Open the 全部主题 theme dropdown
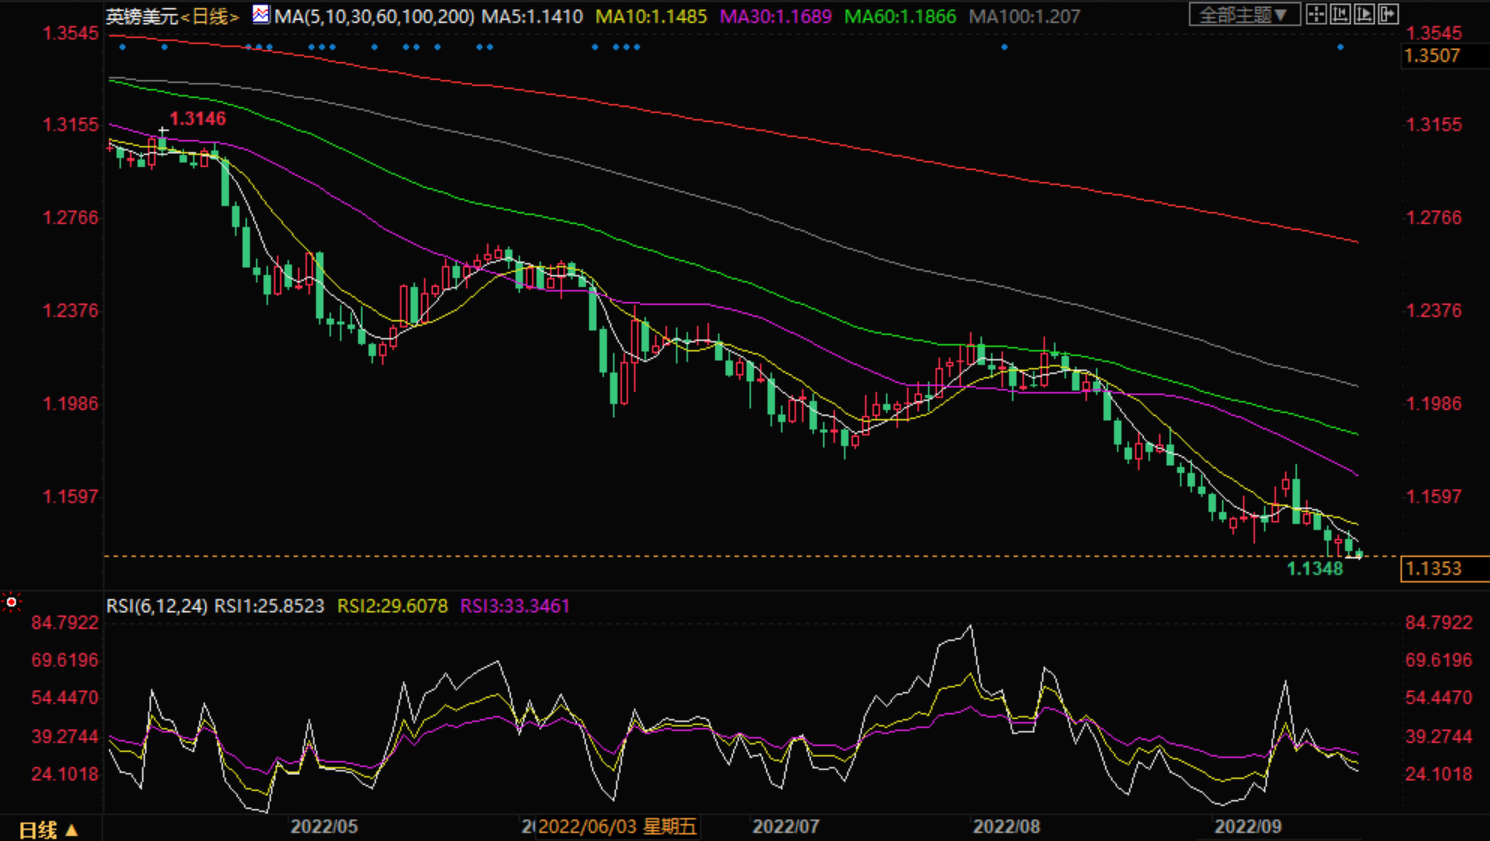 [1244, 15]
